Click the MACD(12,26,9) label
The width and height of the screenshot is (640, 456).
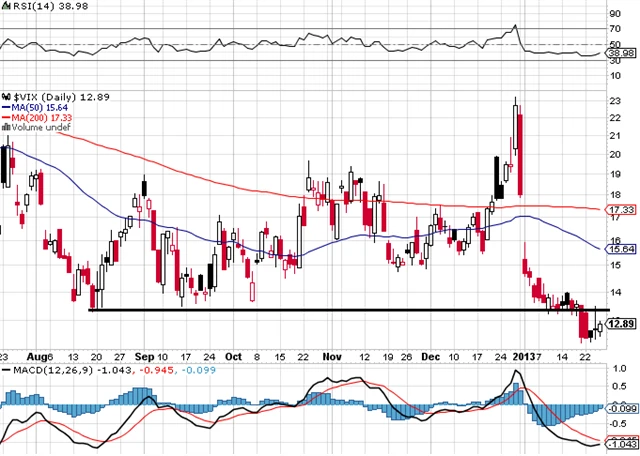pos(47,371)
